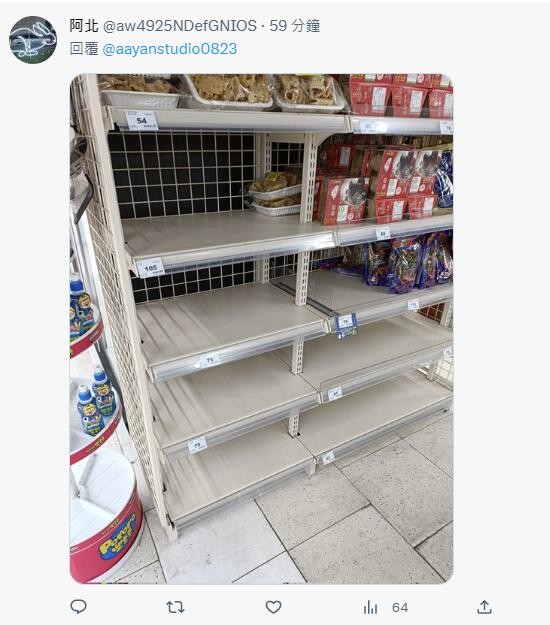Open view analytics bar chart icon
The height and width of the screenshot is (625, 550).
coord(370,607)
